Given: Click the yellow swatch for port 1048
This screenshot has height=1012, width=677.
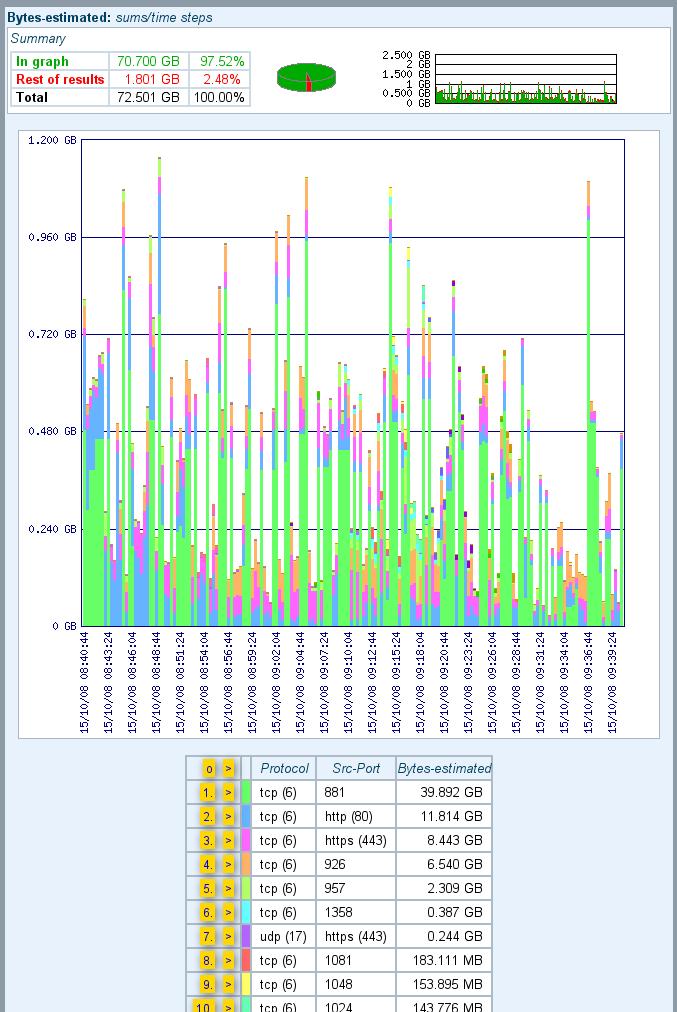Looking at the screenshot, I should (245, 984).
